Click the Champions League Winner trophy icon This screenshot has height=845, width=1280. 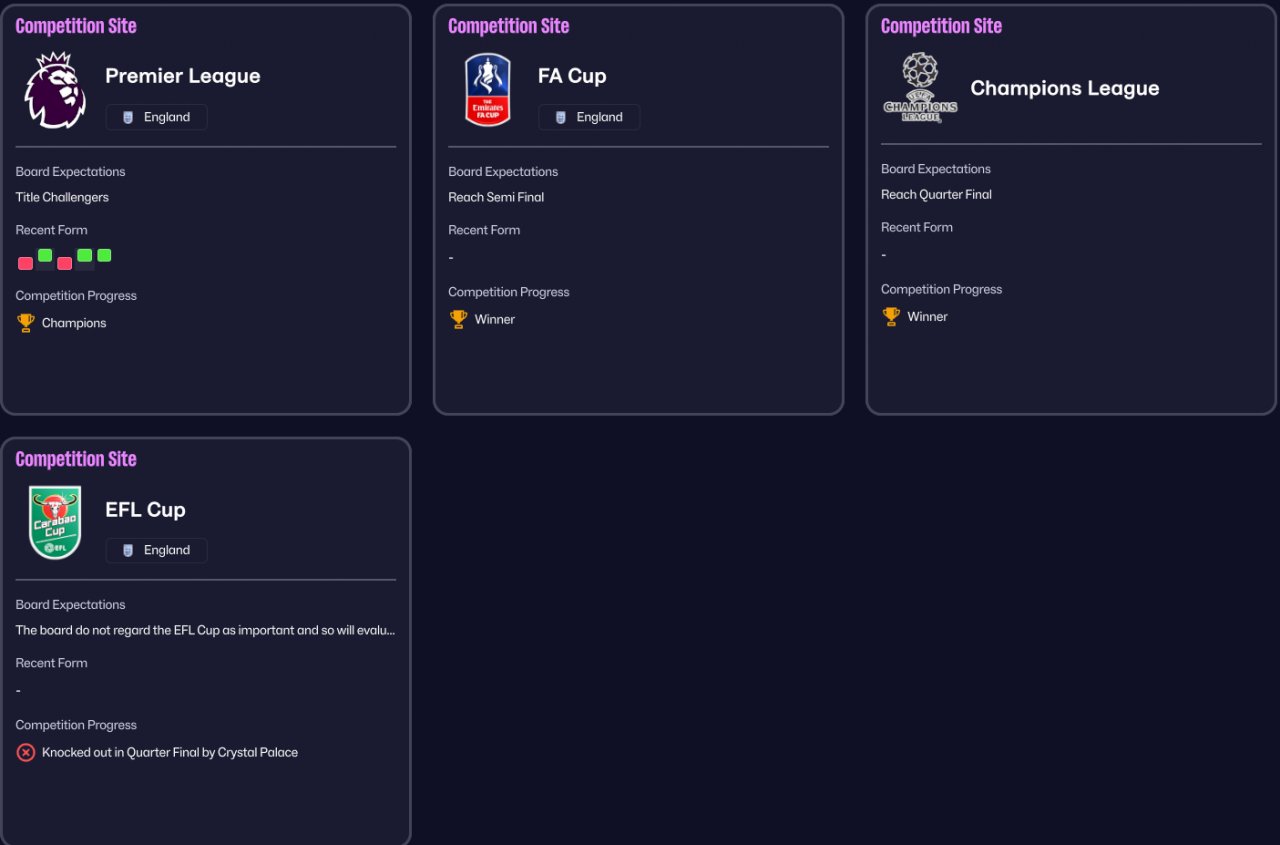(891, 317)
